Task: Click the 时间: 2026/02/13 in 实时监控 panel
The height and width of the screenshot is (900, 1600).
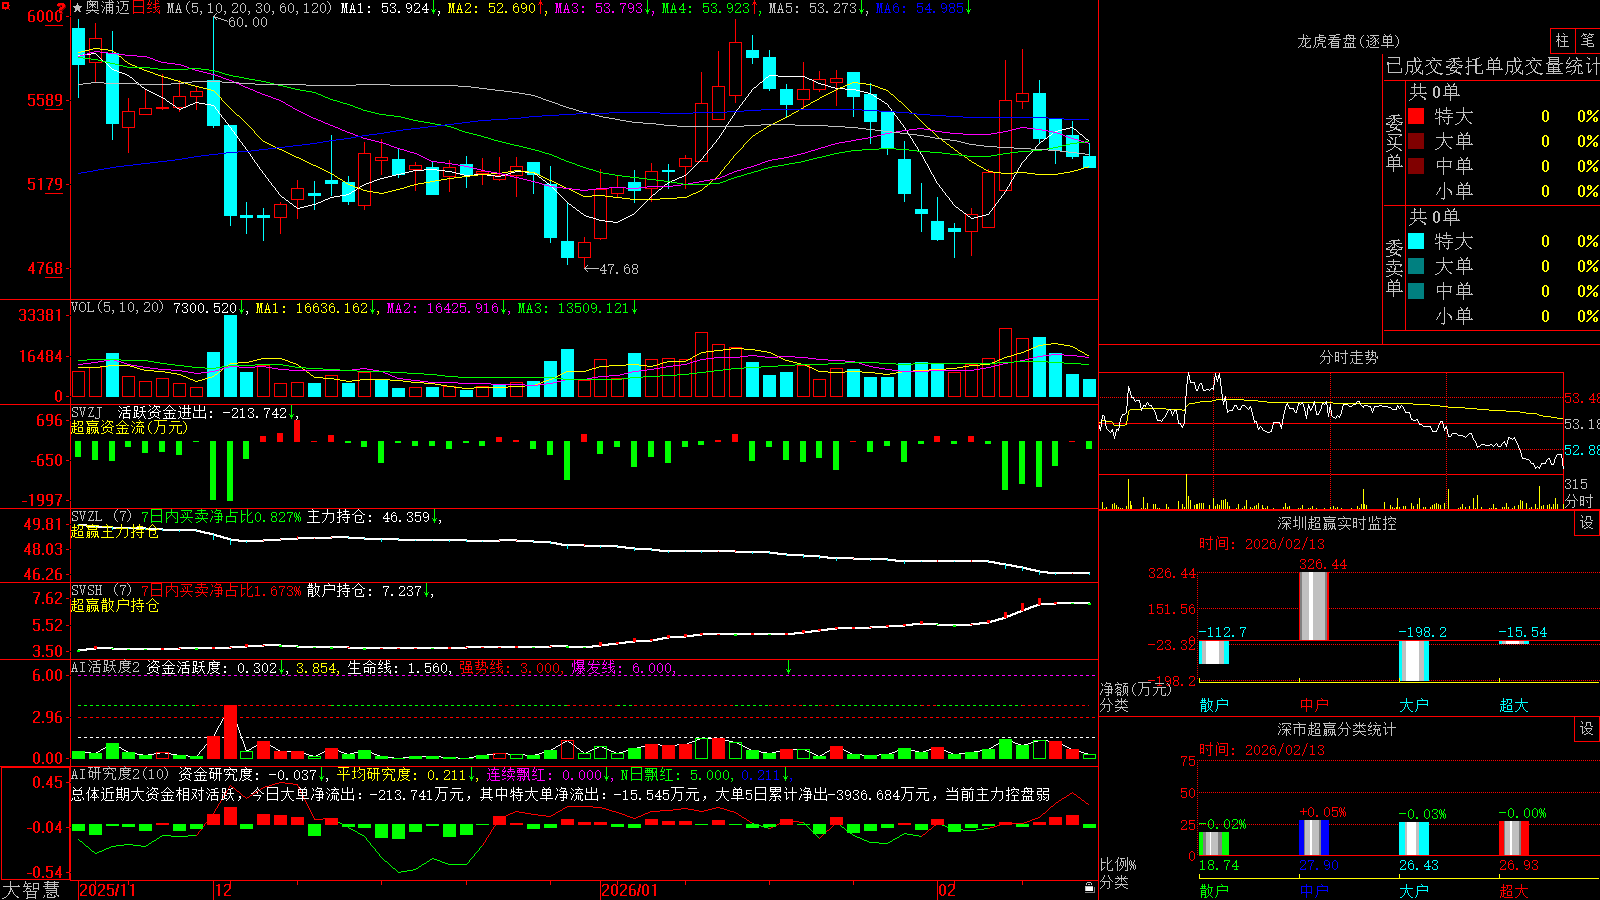Action: pyautogui.click(x=1261, y=544)
